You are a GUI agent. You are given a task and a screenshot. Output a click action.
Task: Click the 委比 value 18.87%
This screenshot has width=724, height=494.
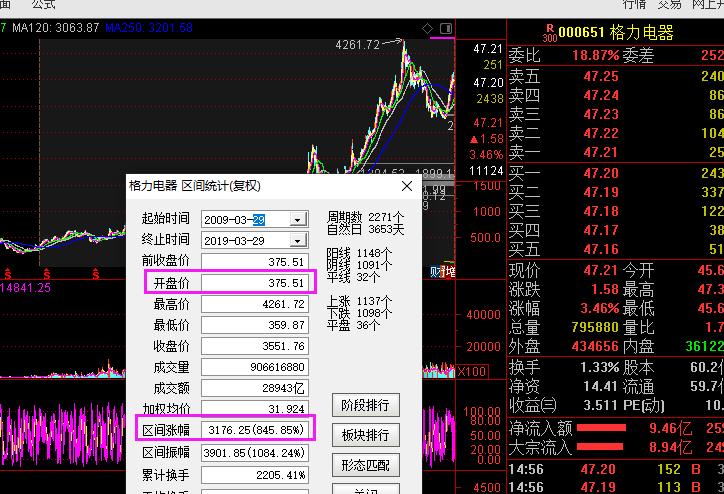(x=595, y=56)
